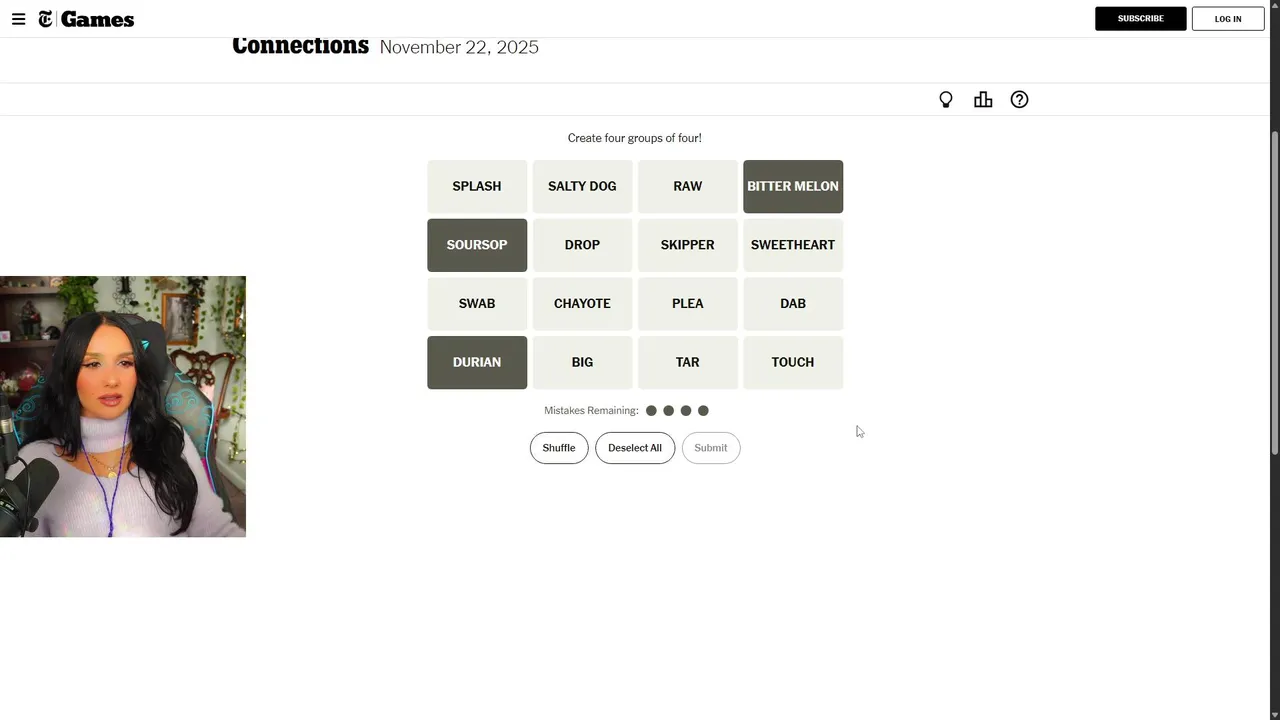1280x720 pixels.
Task: Deselect the SOURSOP tile
Action: (477, 245)
